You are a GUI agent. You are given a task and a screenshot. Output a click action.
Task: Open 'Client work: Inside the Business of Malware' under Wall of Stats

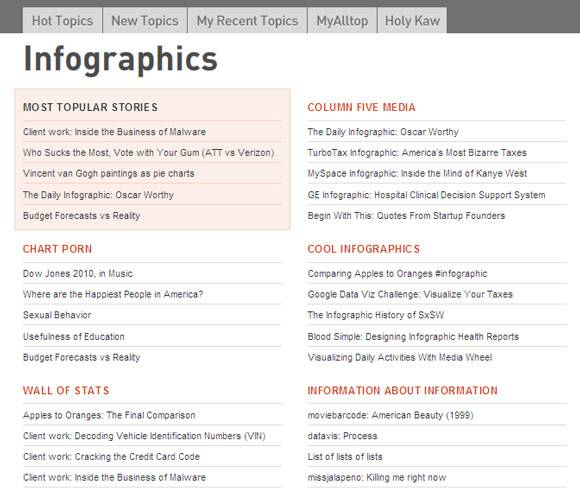[114, 477]
